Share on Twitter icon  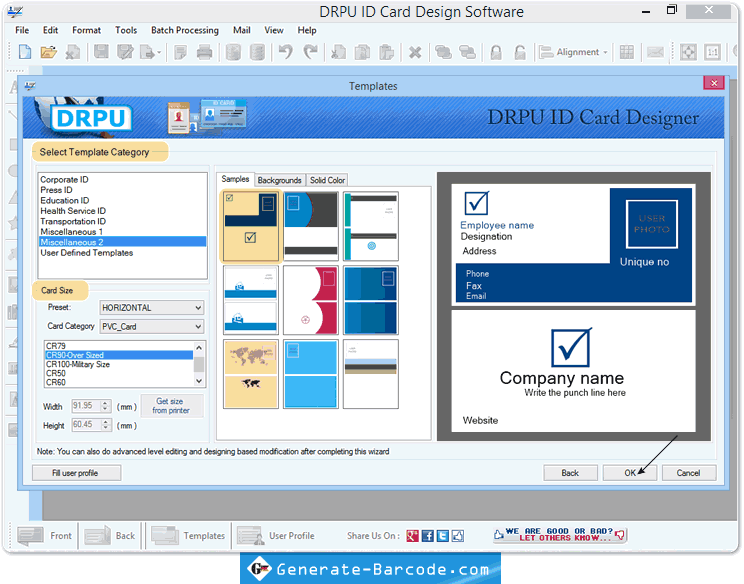[x=442, y=536]
